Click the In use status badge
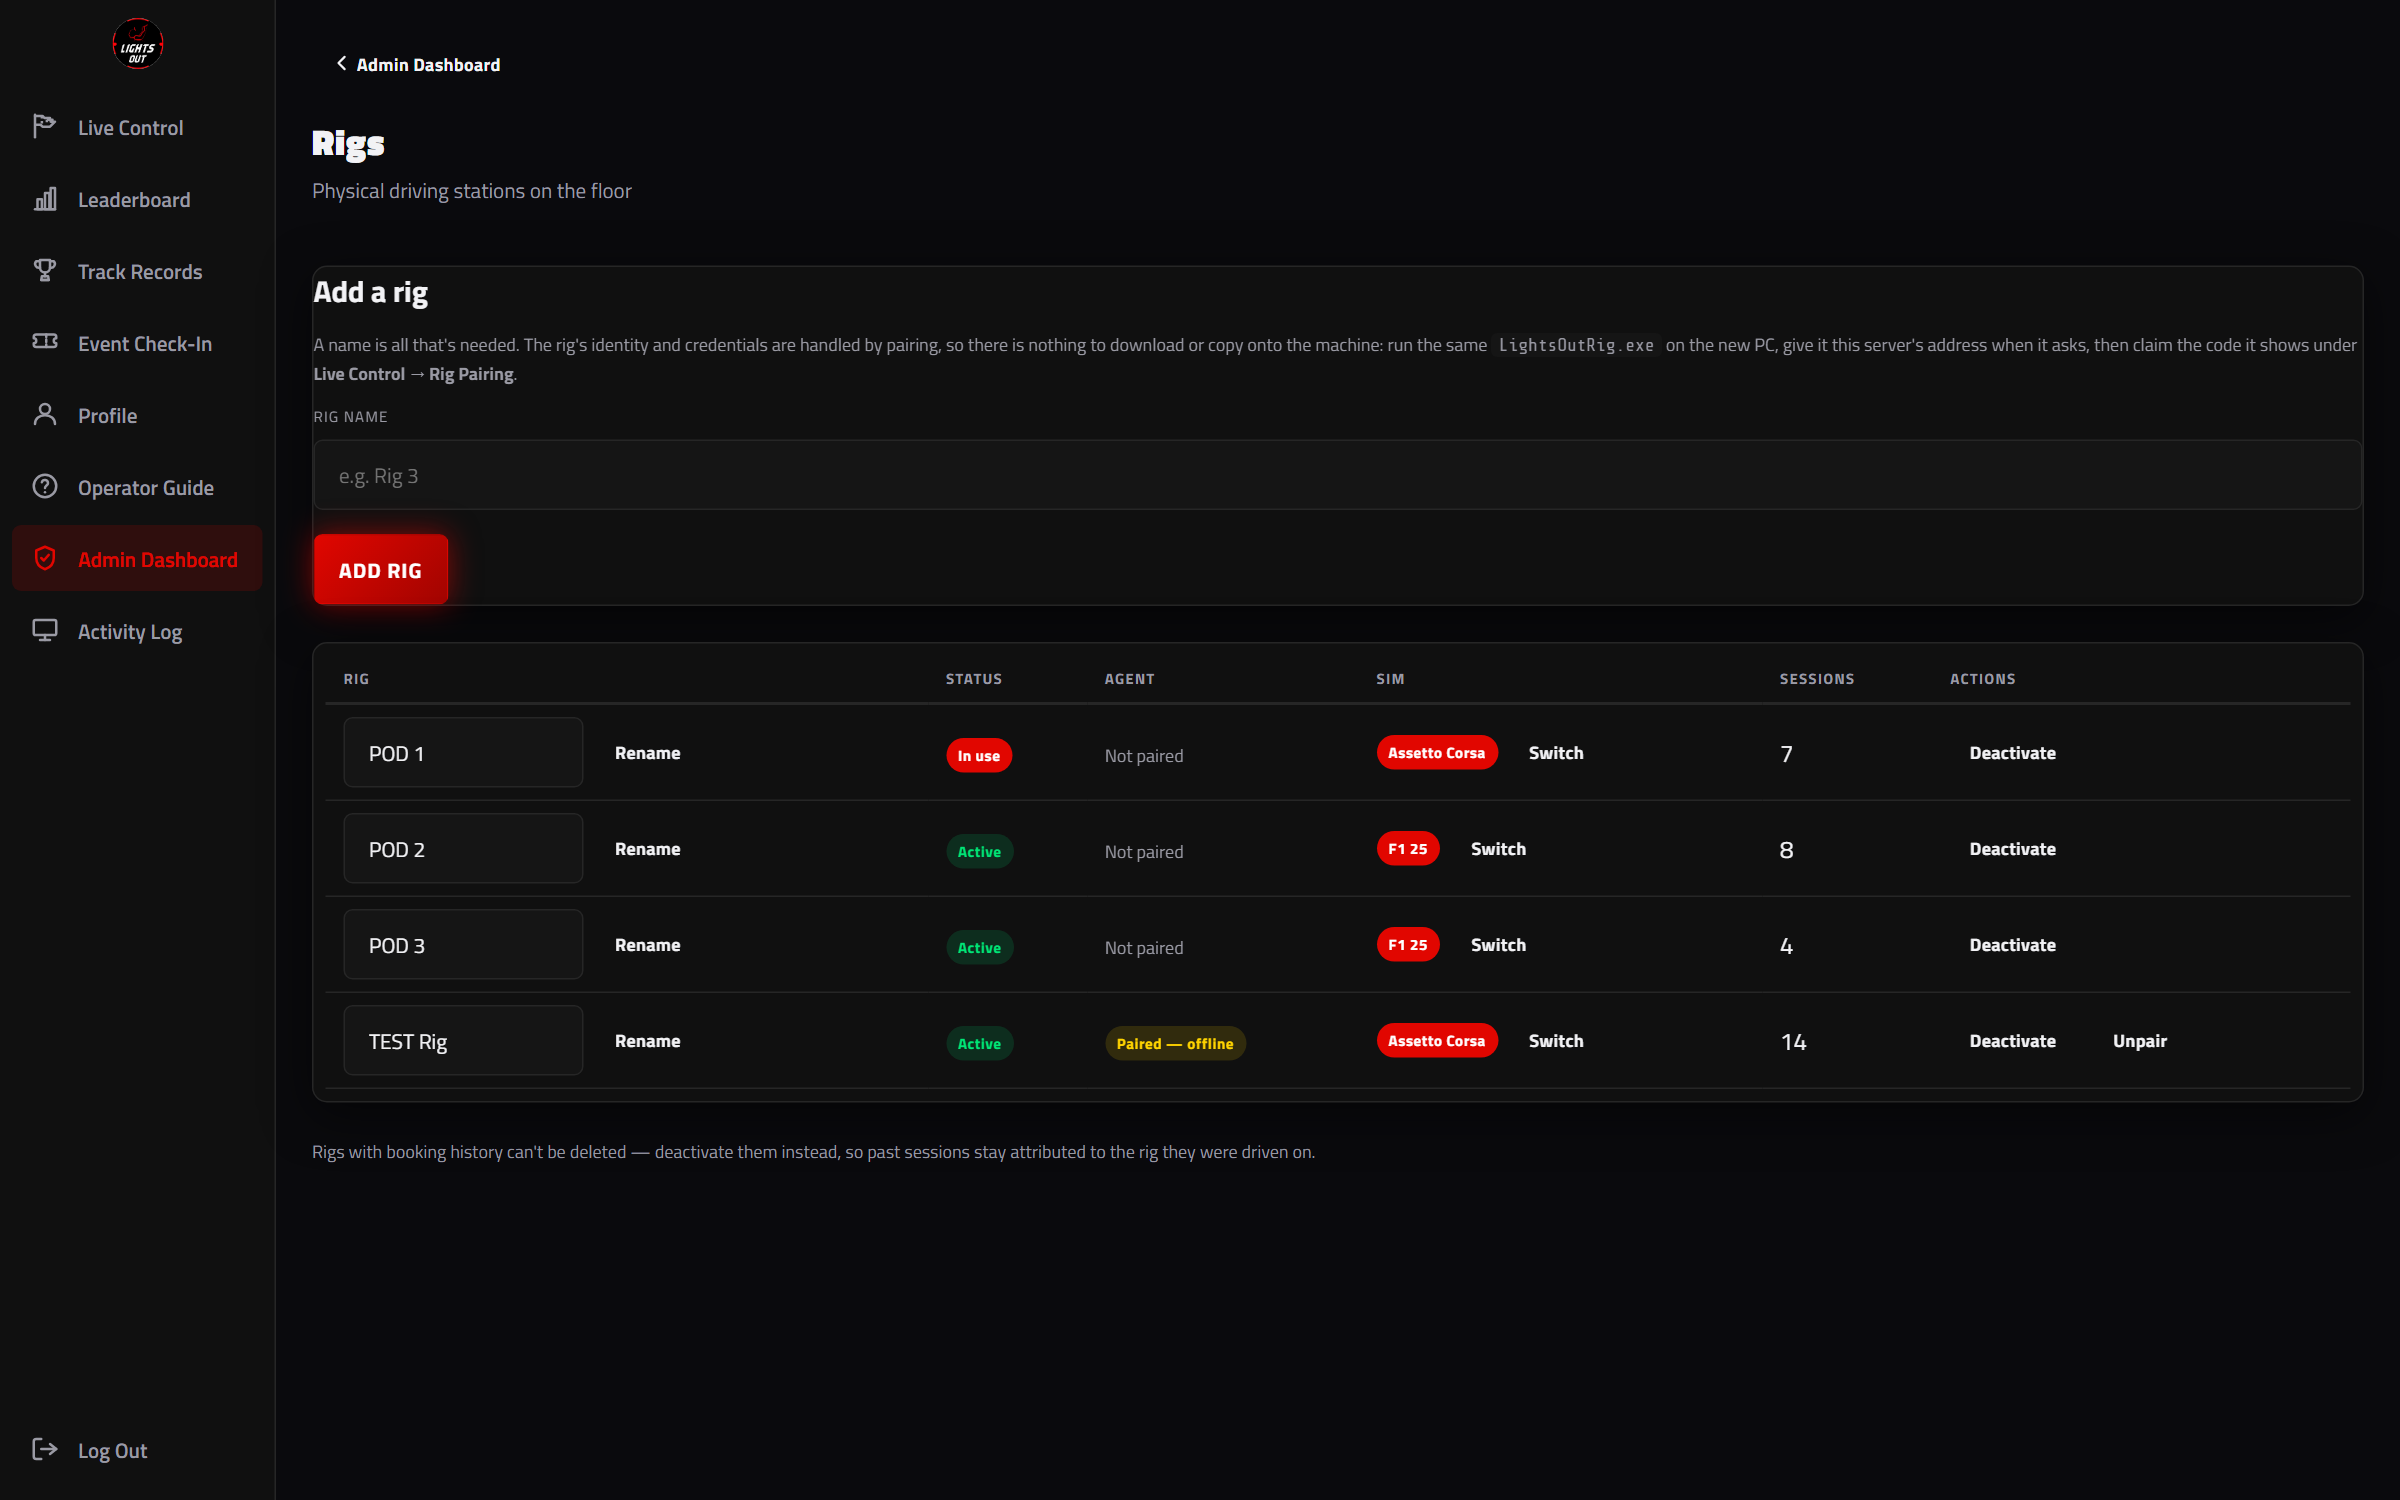The height and width of the screenshot is (1500, 2400). [x=979, y=755]
